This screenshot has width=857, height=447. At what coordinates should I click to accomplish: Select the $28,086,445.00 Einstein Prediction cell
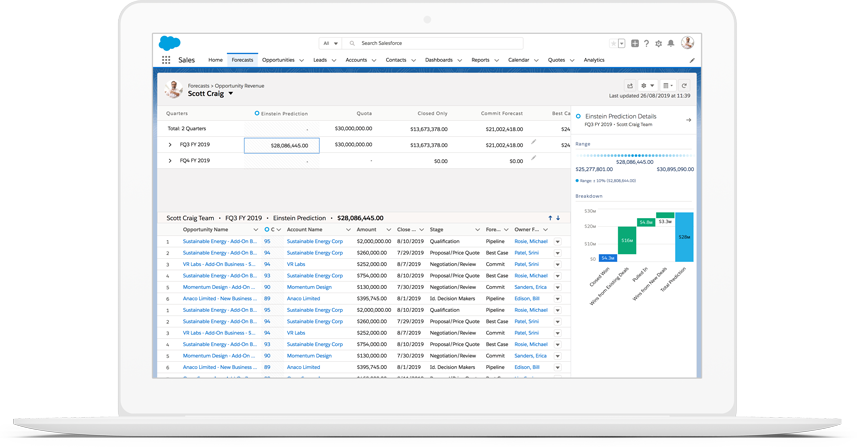pos(281,145)
